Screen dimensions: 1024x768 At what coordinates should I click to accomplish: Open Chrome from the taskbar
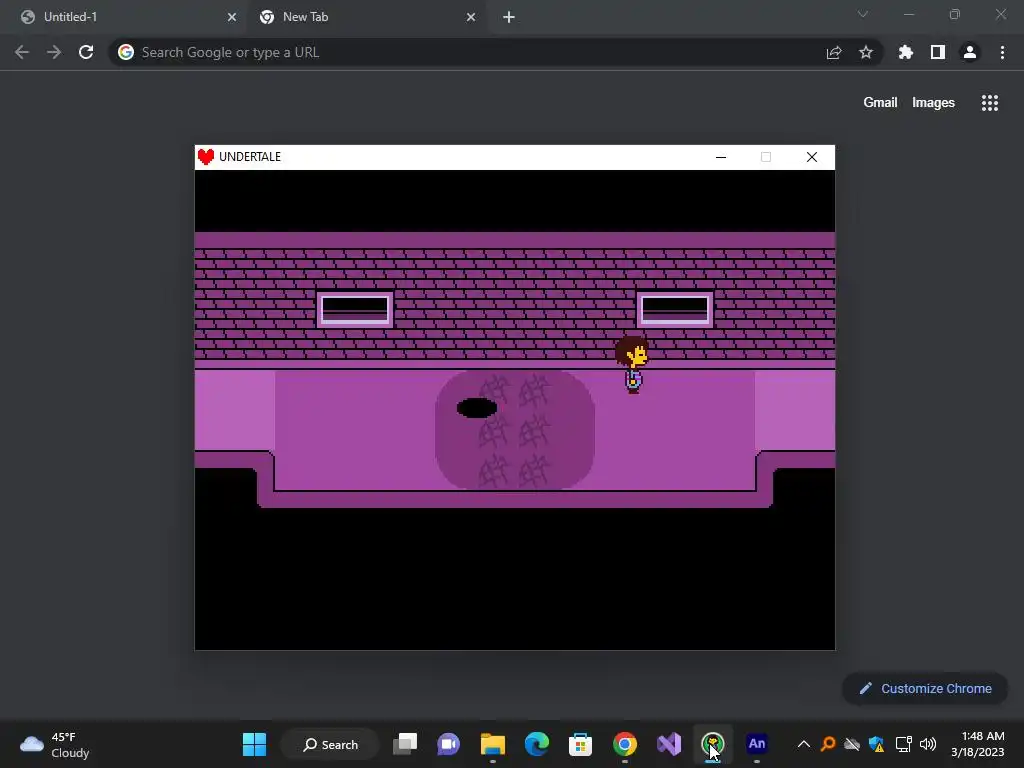click(625, 744)
